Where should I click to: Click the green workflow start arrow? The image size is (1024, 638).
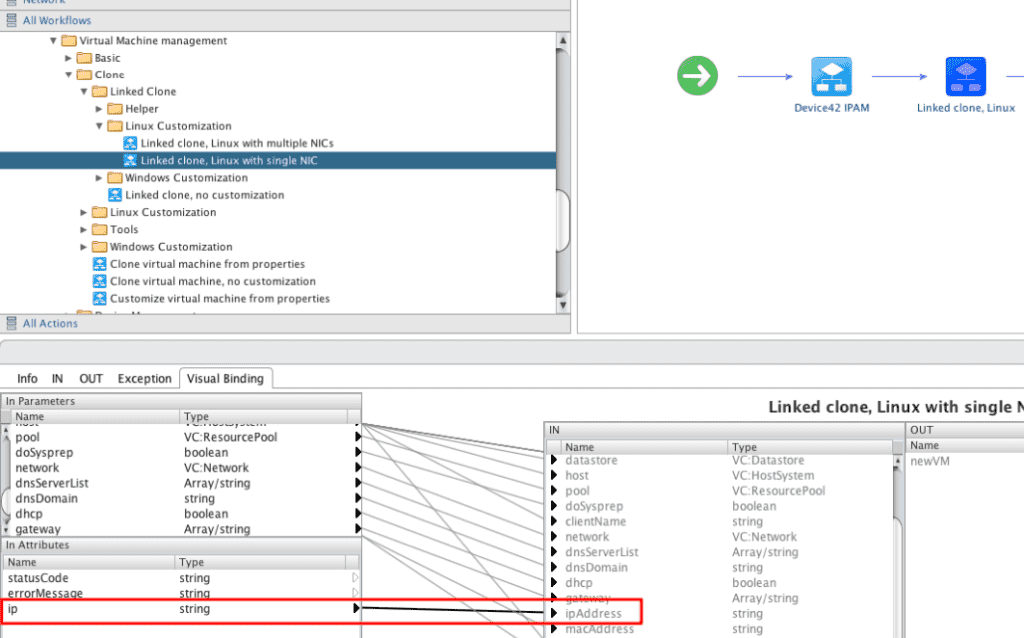point(697,75)
